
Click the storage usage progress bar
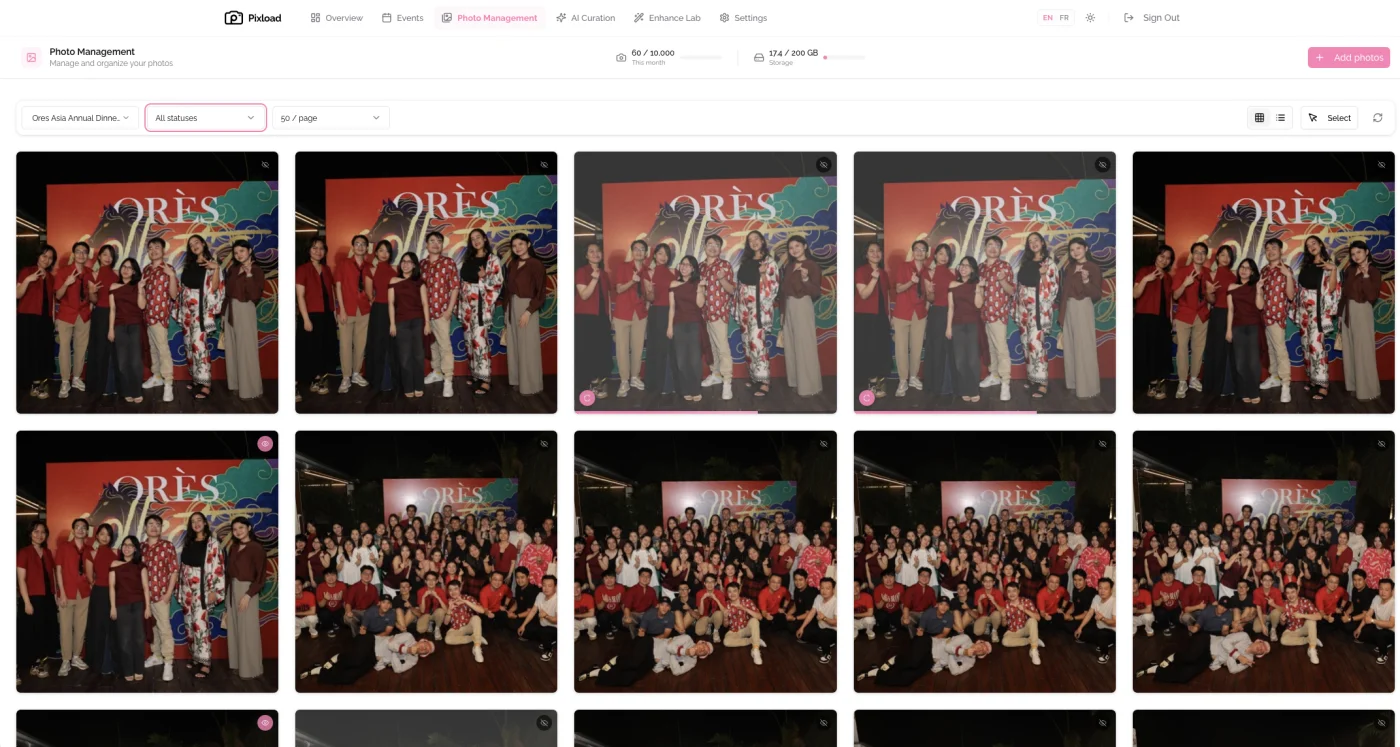(844, 57)
